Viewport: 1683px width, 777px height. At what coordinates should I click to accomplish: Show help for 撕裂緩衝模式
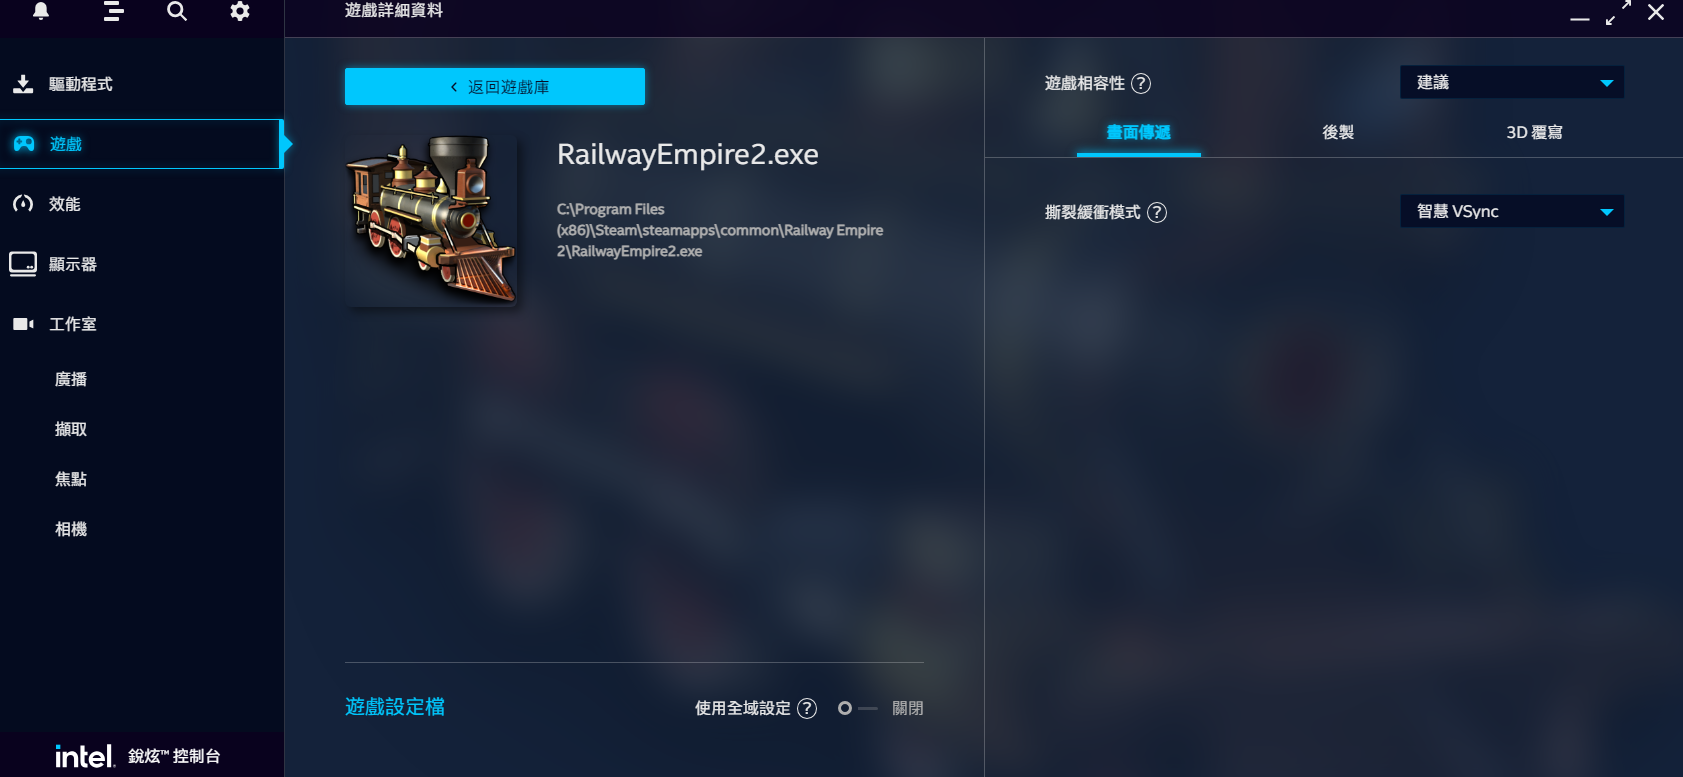[x=1157, y=212]
